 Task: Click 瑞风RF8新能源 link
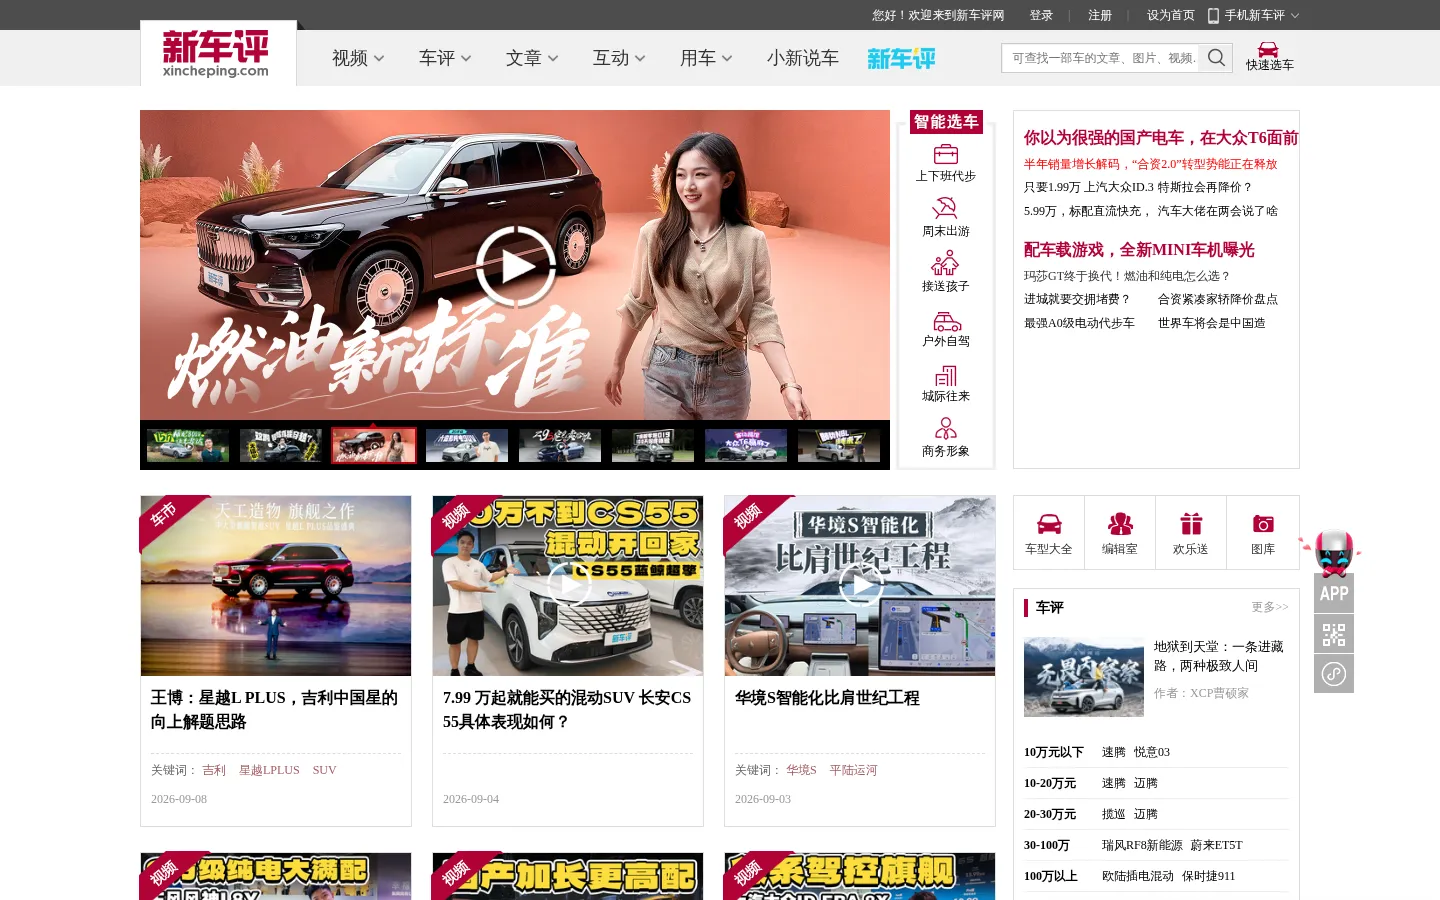pos(1142,845)
